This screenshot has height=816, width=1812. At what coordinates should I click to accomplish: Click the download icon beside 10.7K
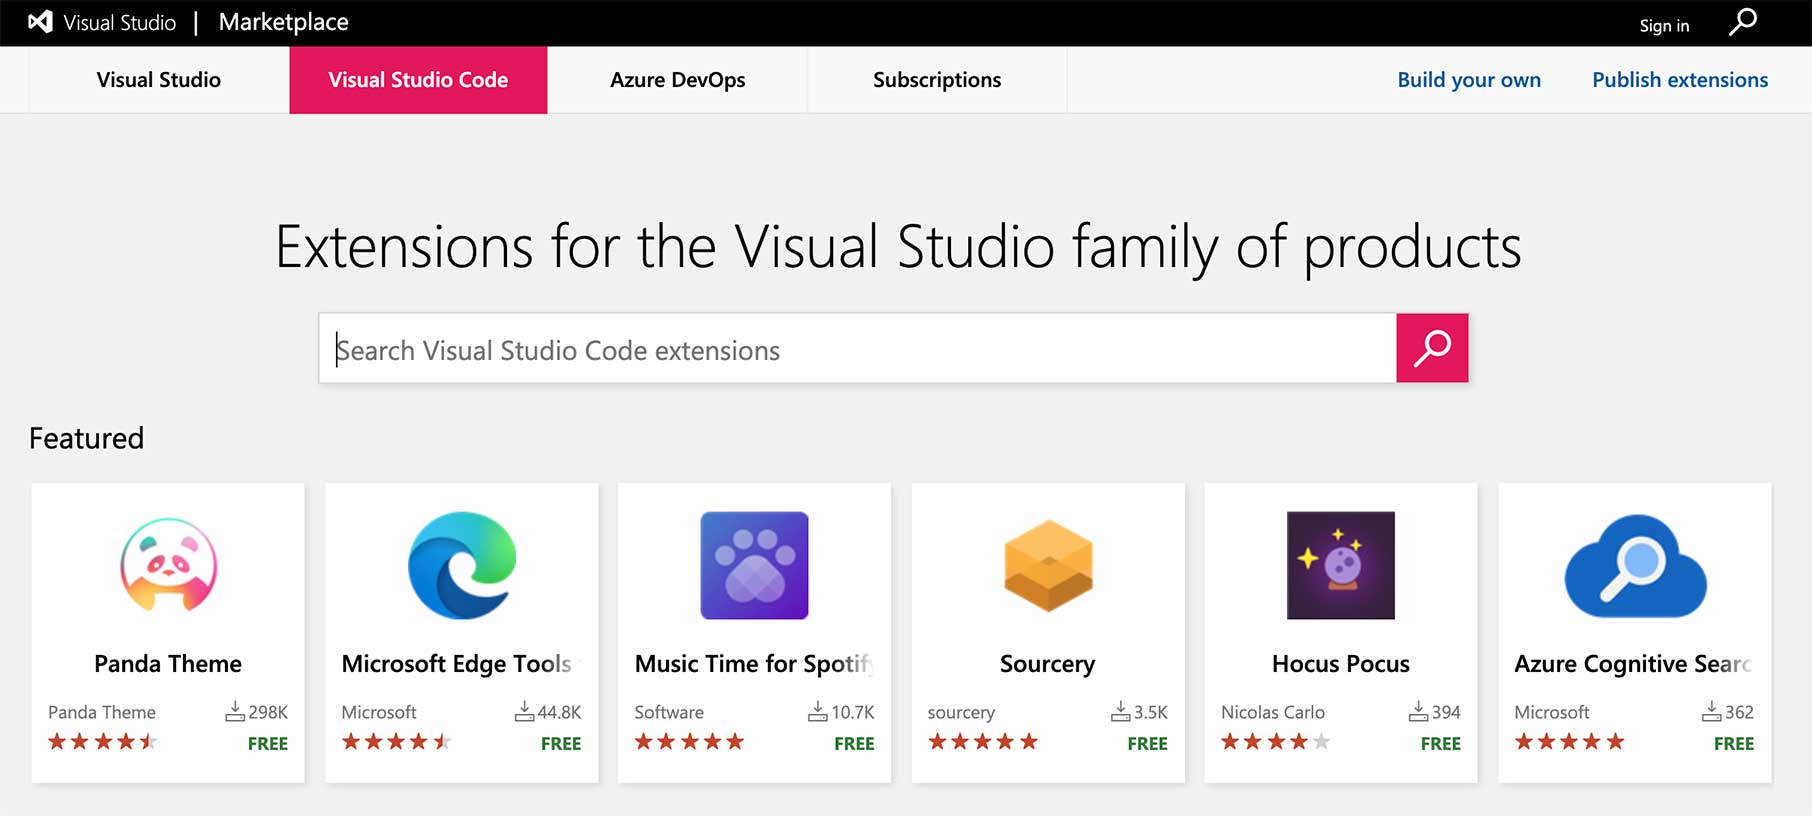pyautogui.click(x=818, y=712)
